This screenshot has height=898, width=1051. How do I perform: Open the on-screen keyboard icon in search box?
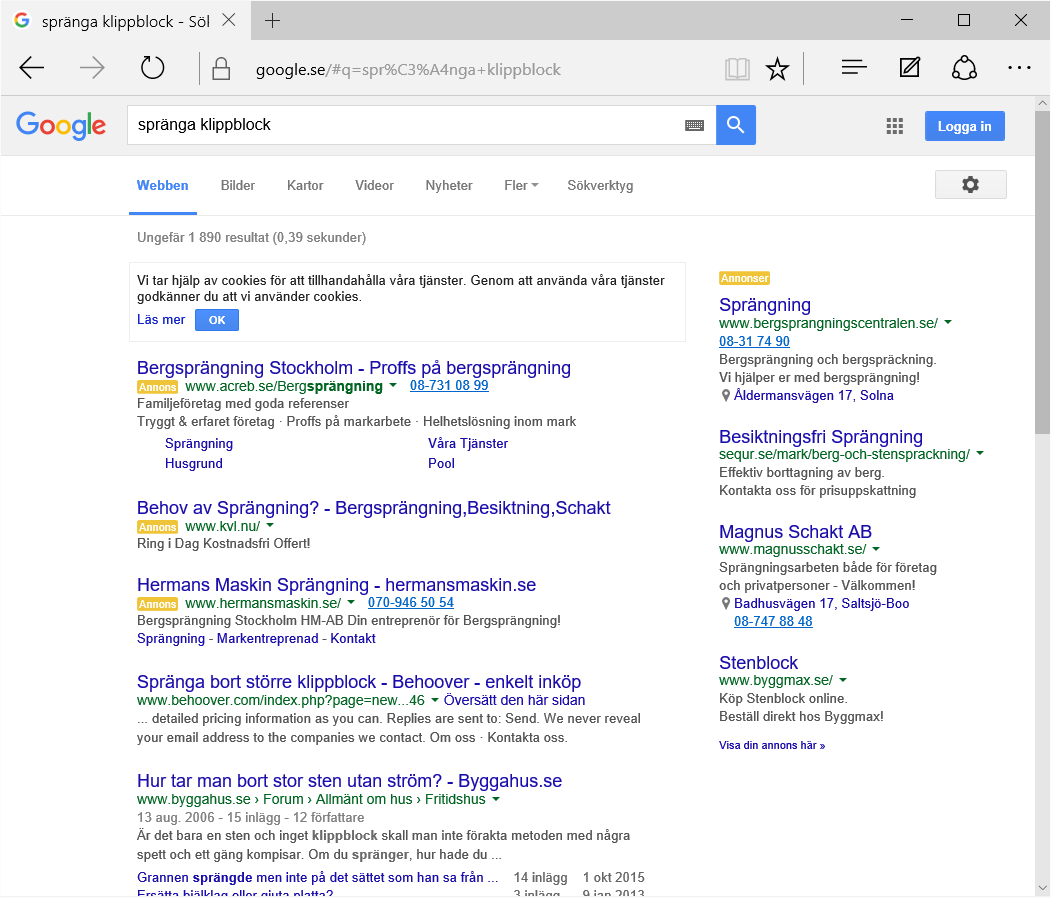point(694,125)
